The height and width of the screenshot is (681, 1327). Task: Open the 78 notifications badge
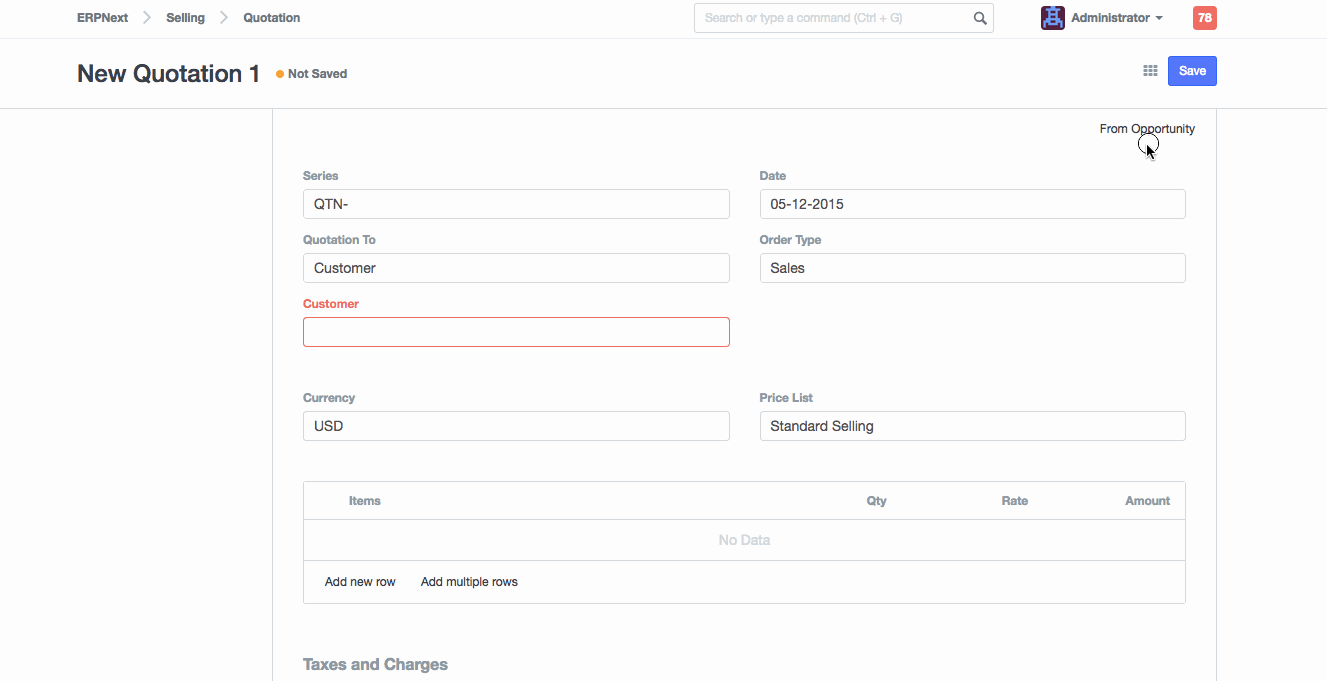tap(1204, 18)
